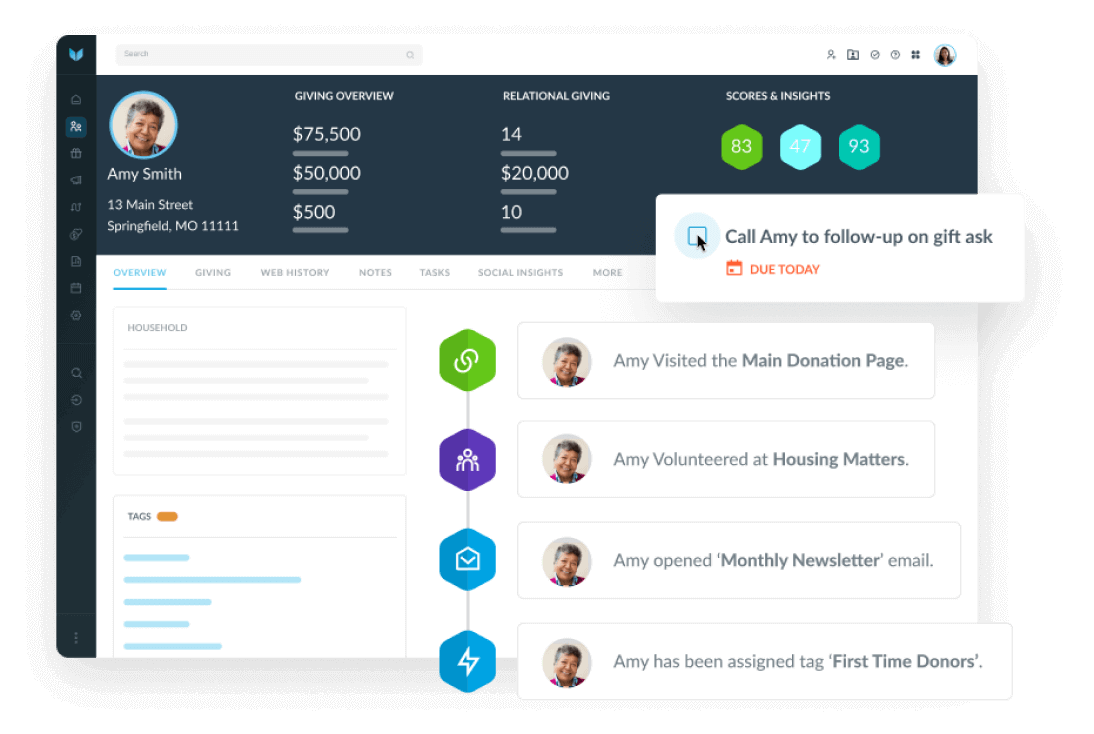Open the user profile avatar menu
The width and height of the screenshot is (1094, 734).
(x=945, y=55)
